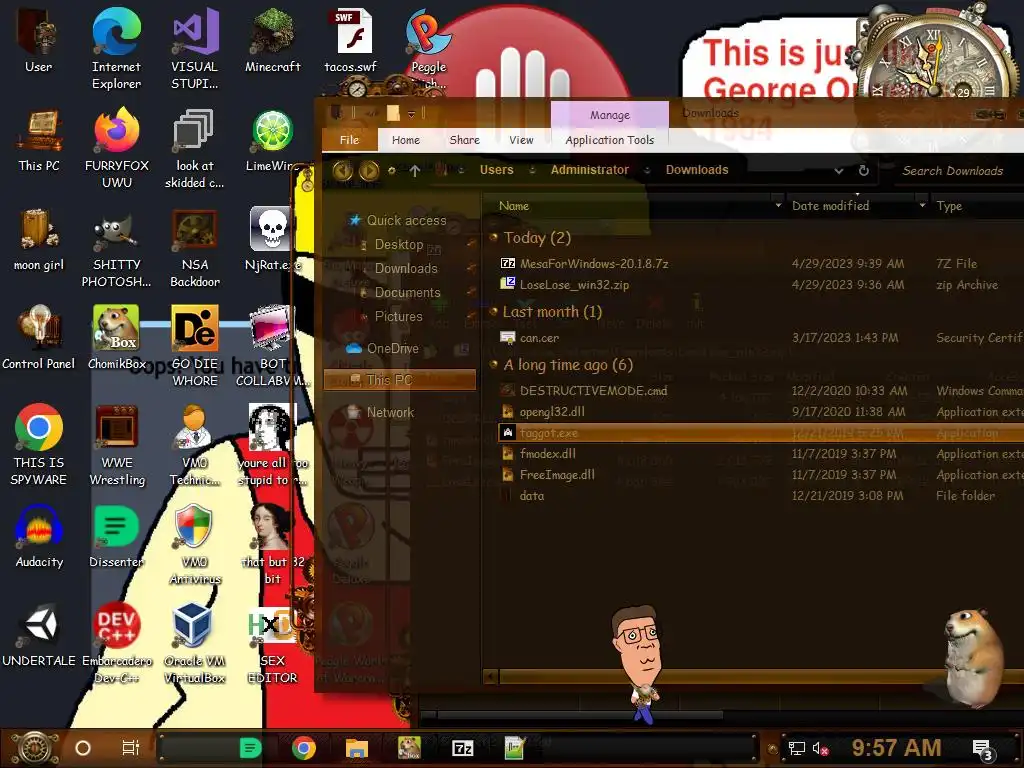Image resolution: width=1024 pixels, height=768 pixels.
Task: Open the Internet Explorer desktop icon
Action: pyautogui.click(x=116, y=49)
